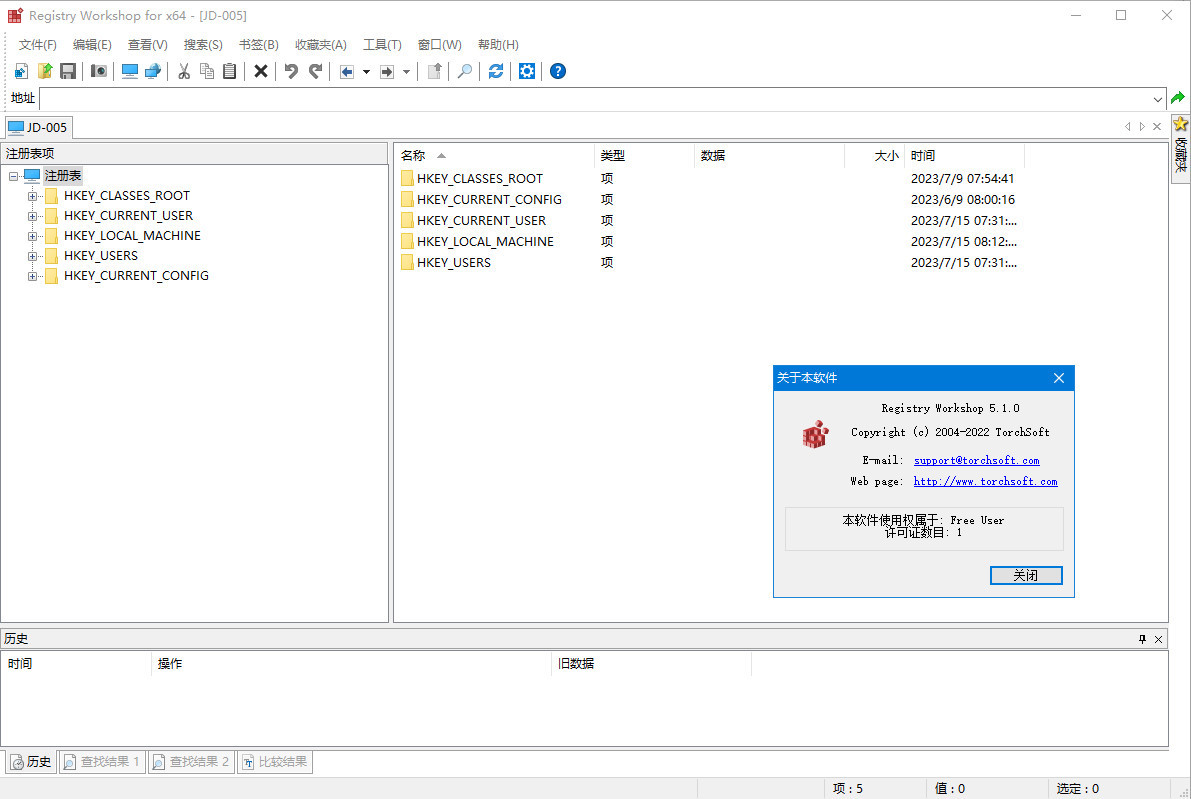Close the JD-005 document tab X

1157,127
